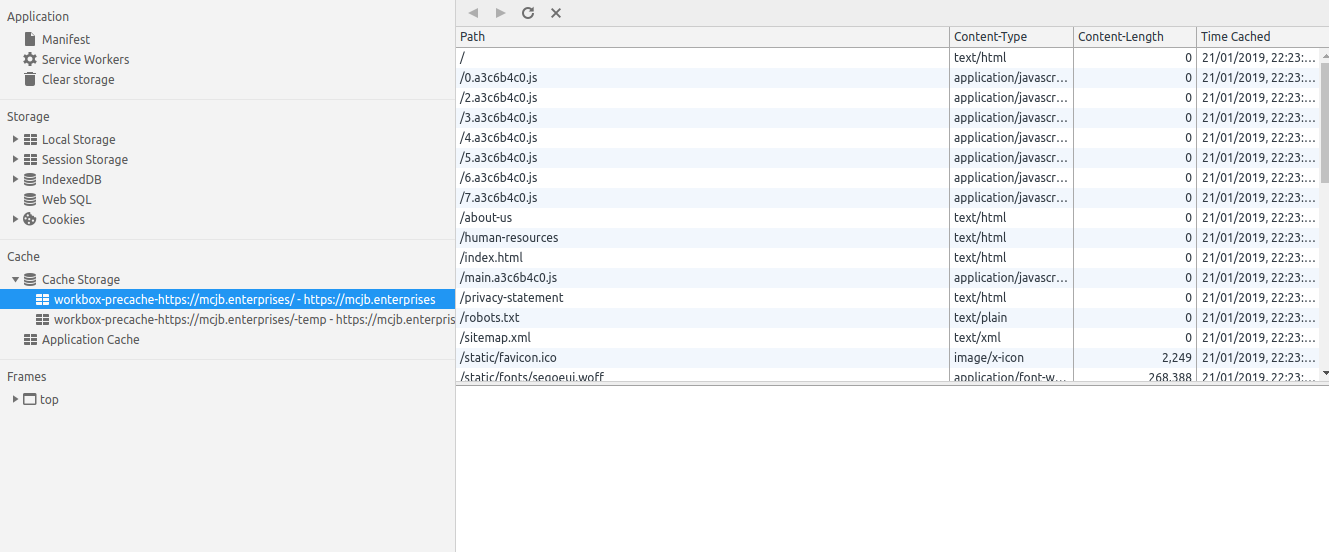Sort by the Content-Type column header
Viewport: 1329px width, 552px height.
[1012, 37]
